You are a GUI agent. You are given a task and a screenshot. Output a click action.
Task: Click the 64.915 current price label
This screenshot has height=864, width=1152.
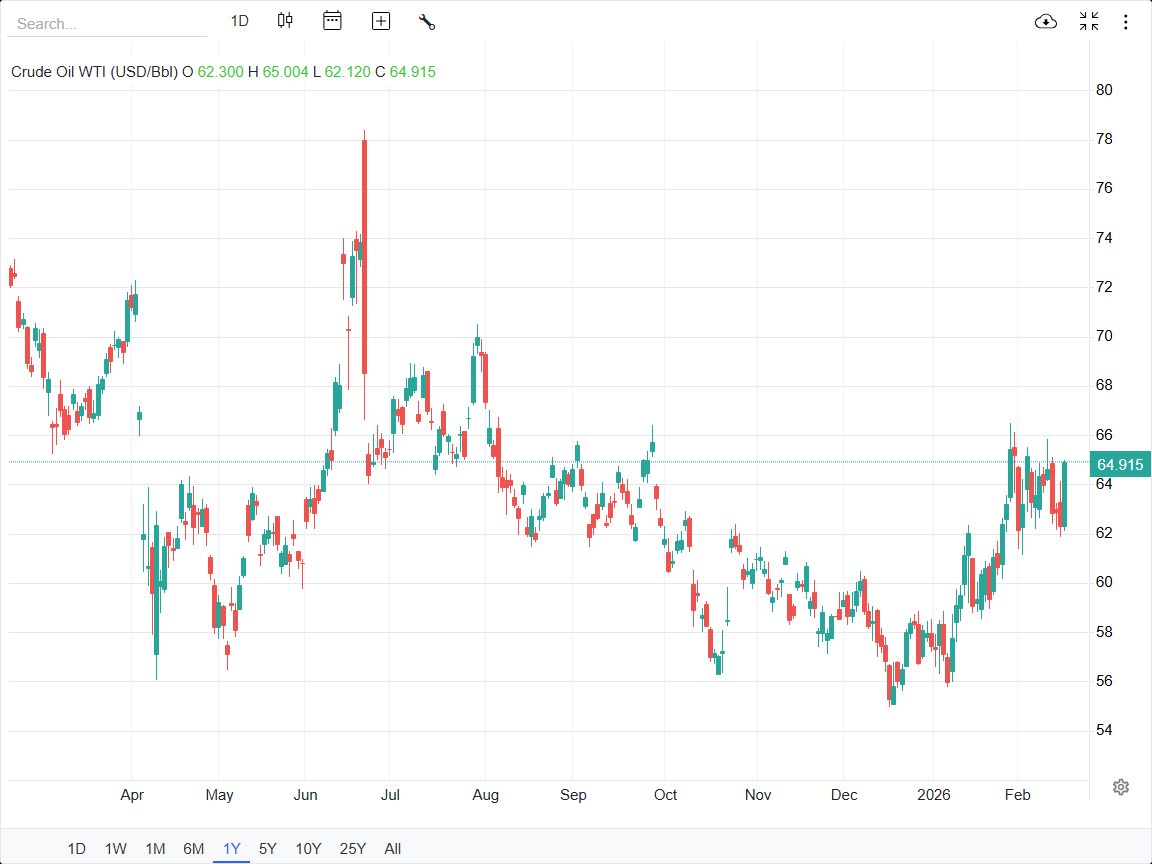1119,464
